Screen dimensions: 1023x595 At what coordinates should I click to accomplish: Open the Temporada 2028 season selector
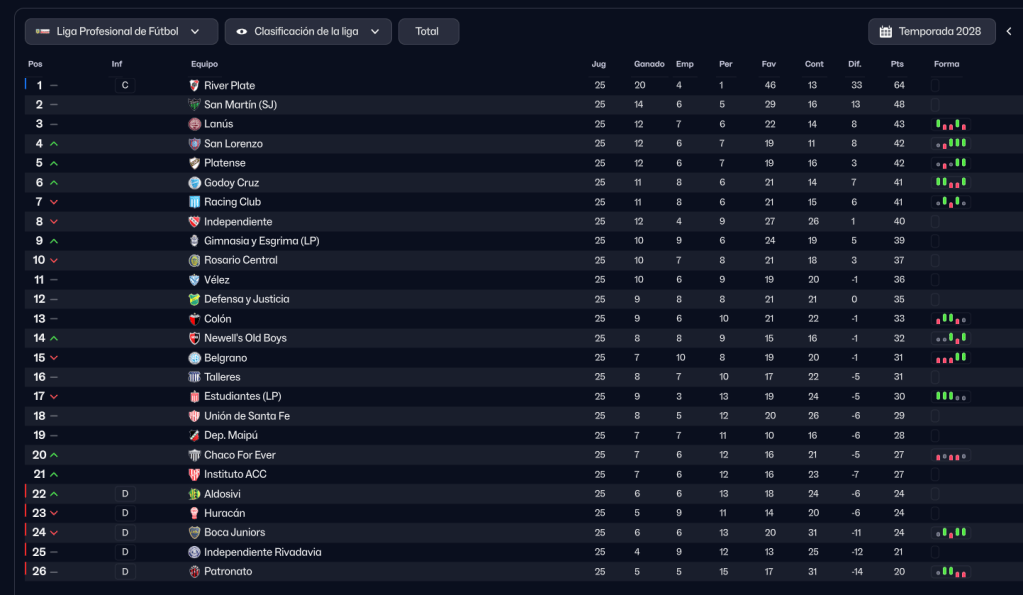(x=932, y=32)
